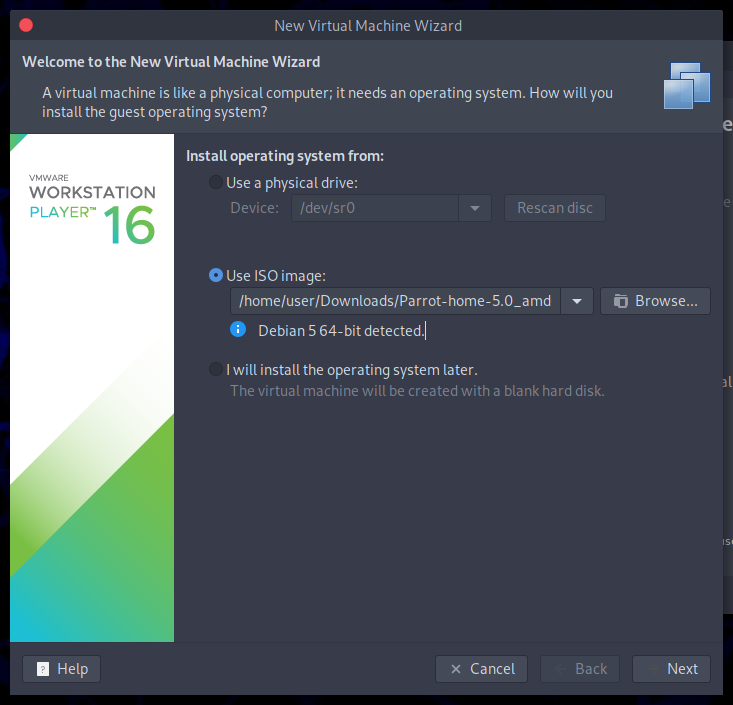733x705 pixels.
Task: Click the 'Install operating system from' heading
Action: point(285,156)
